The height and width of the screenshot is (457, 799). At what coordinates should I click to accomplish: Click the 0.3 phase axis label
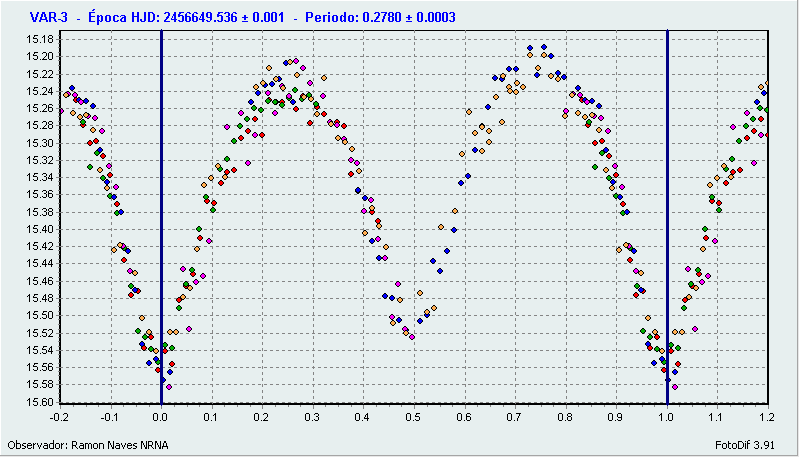(x=312, y=417)
